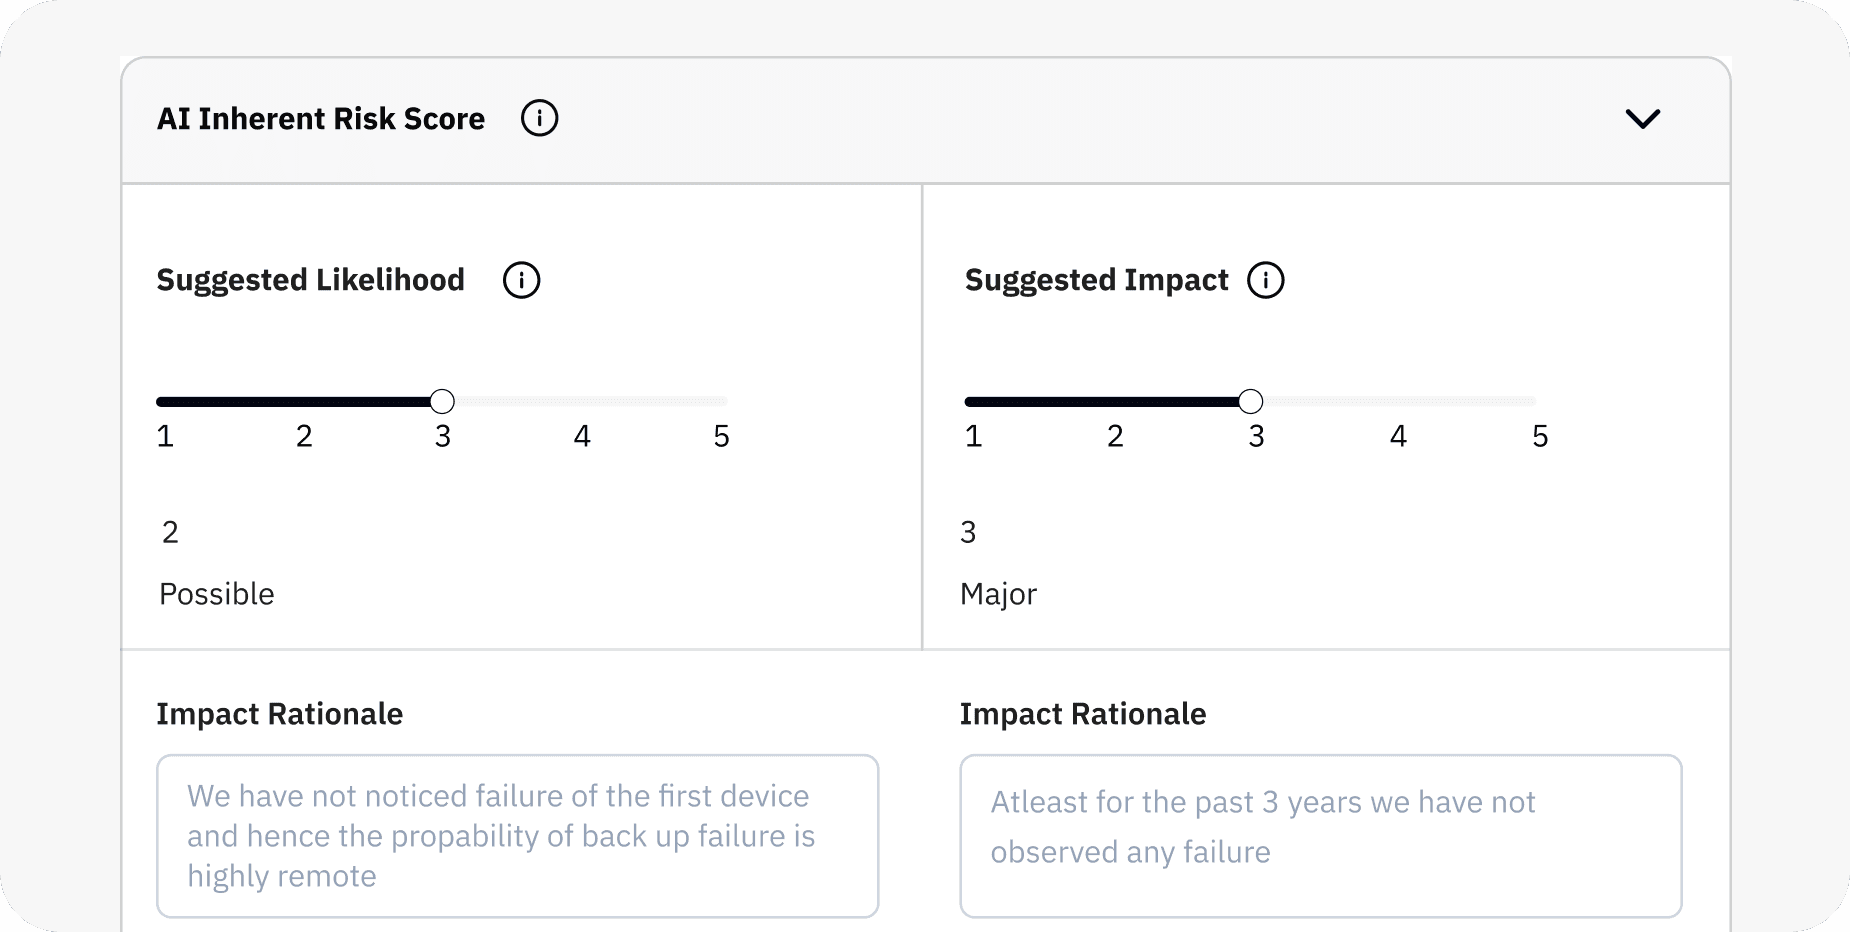This screenshot has height=932, width=1850.
Task: Select the likelihood slider handle
Action: point(442,400)
